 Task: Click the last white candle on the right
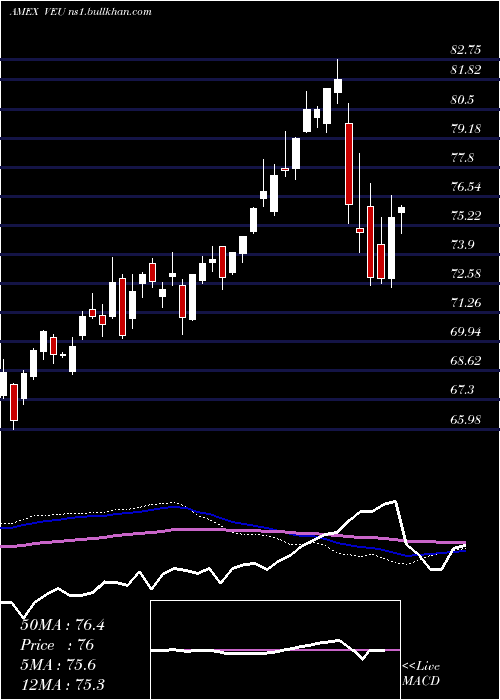402,219
